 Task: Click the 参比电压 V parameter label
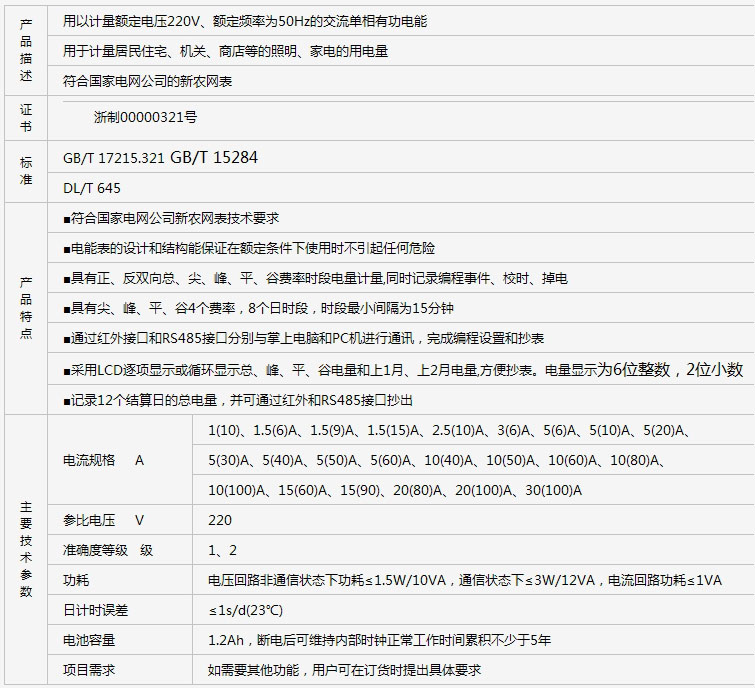[x=103, y=520]
